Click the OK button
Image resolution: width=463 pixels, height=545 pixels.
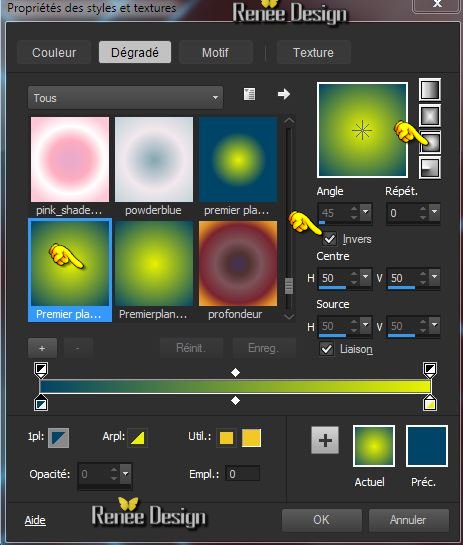321,520
